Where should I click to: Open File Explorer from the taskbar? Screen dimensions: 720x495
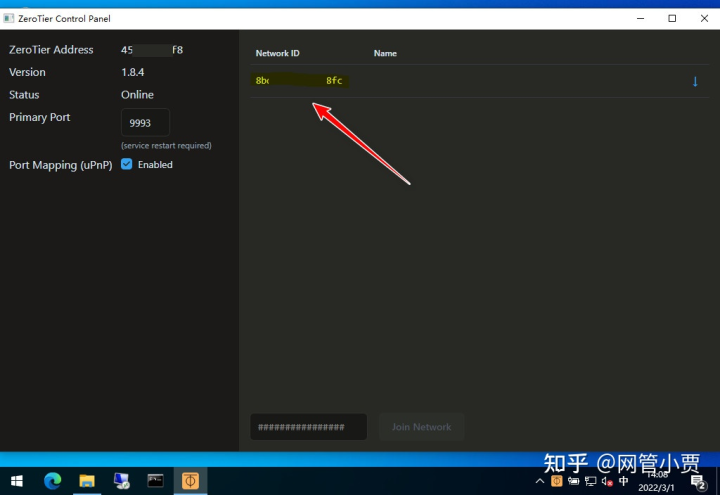[x=87, y=481]
